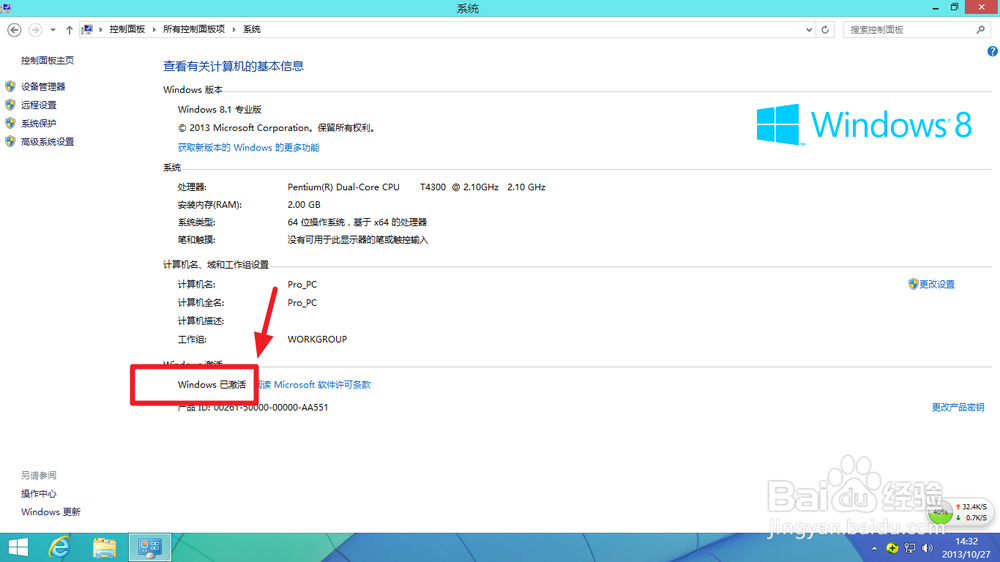The width and height of the screenshot is (1000, 562).
Task: Select Windows 8.1 专业版 edition text
Action: [x=219, y=110]
